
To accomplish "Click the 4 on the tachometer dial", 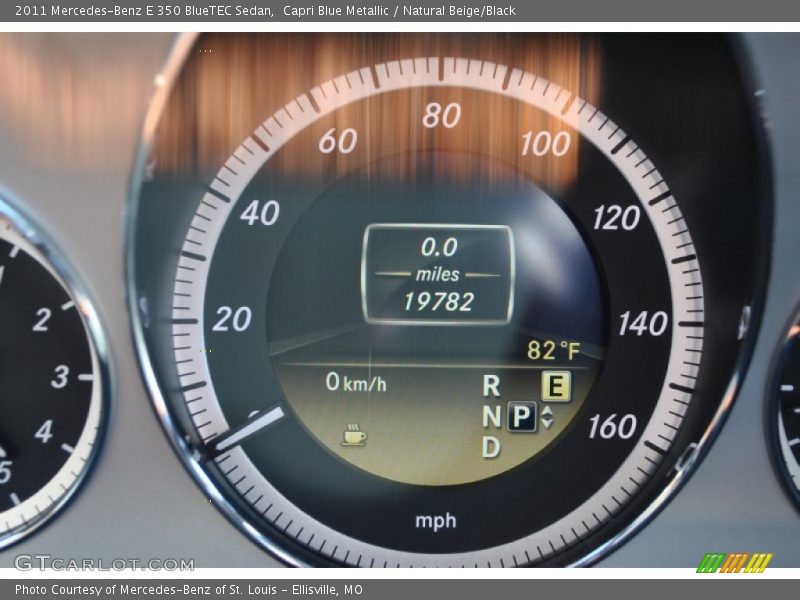I will tap(44, 432).
